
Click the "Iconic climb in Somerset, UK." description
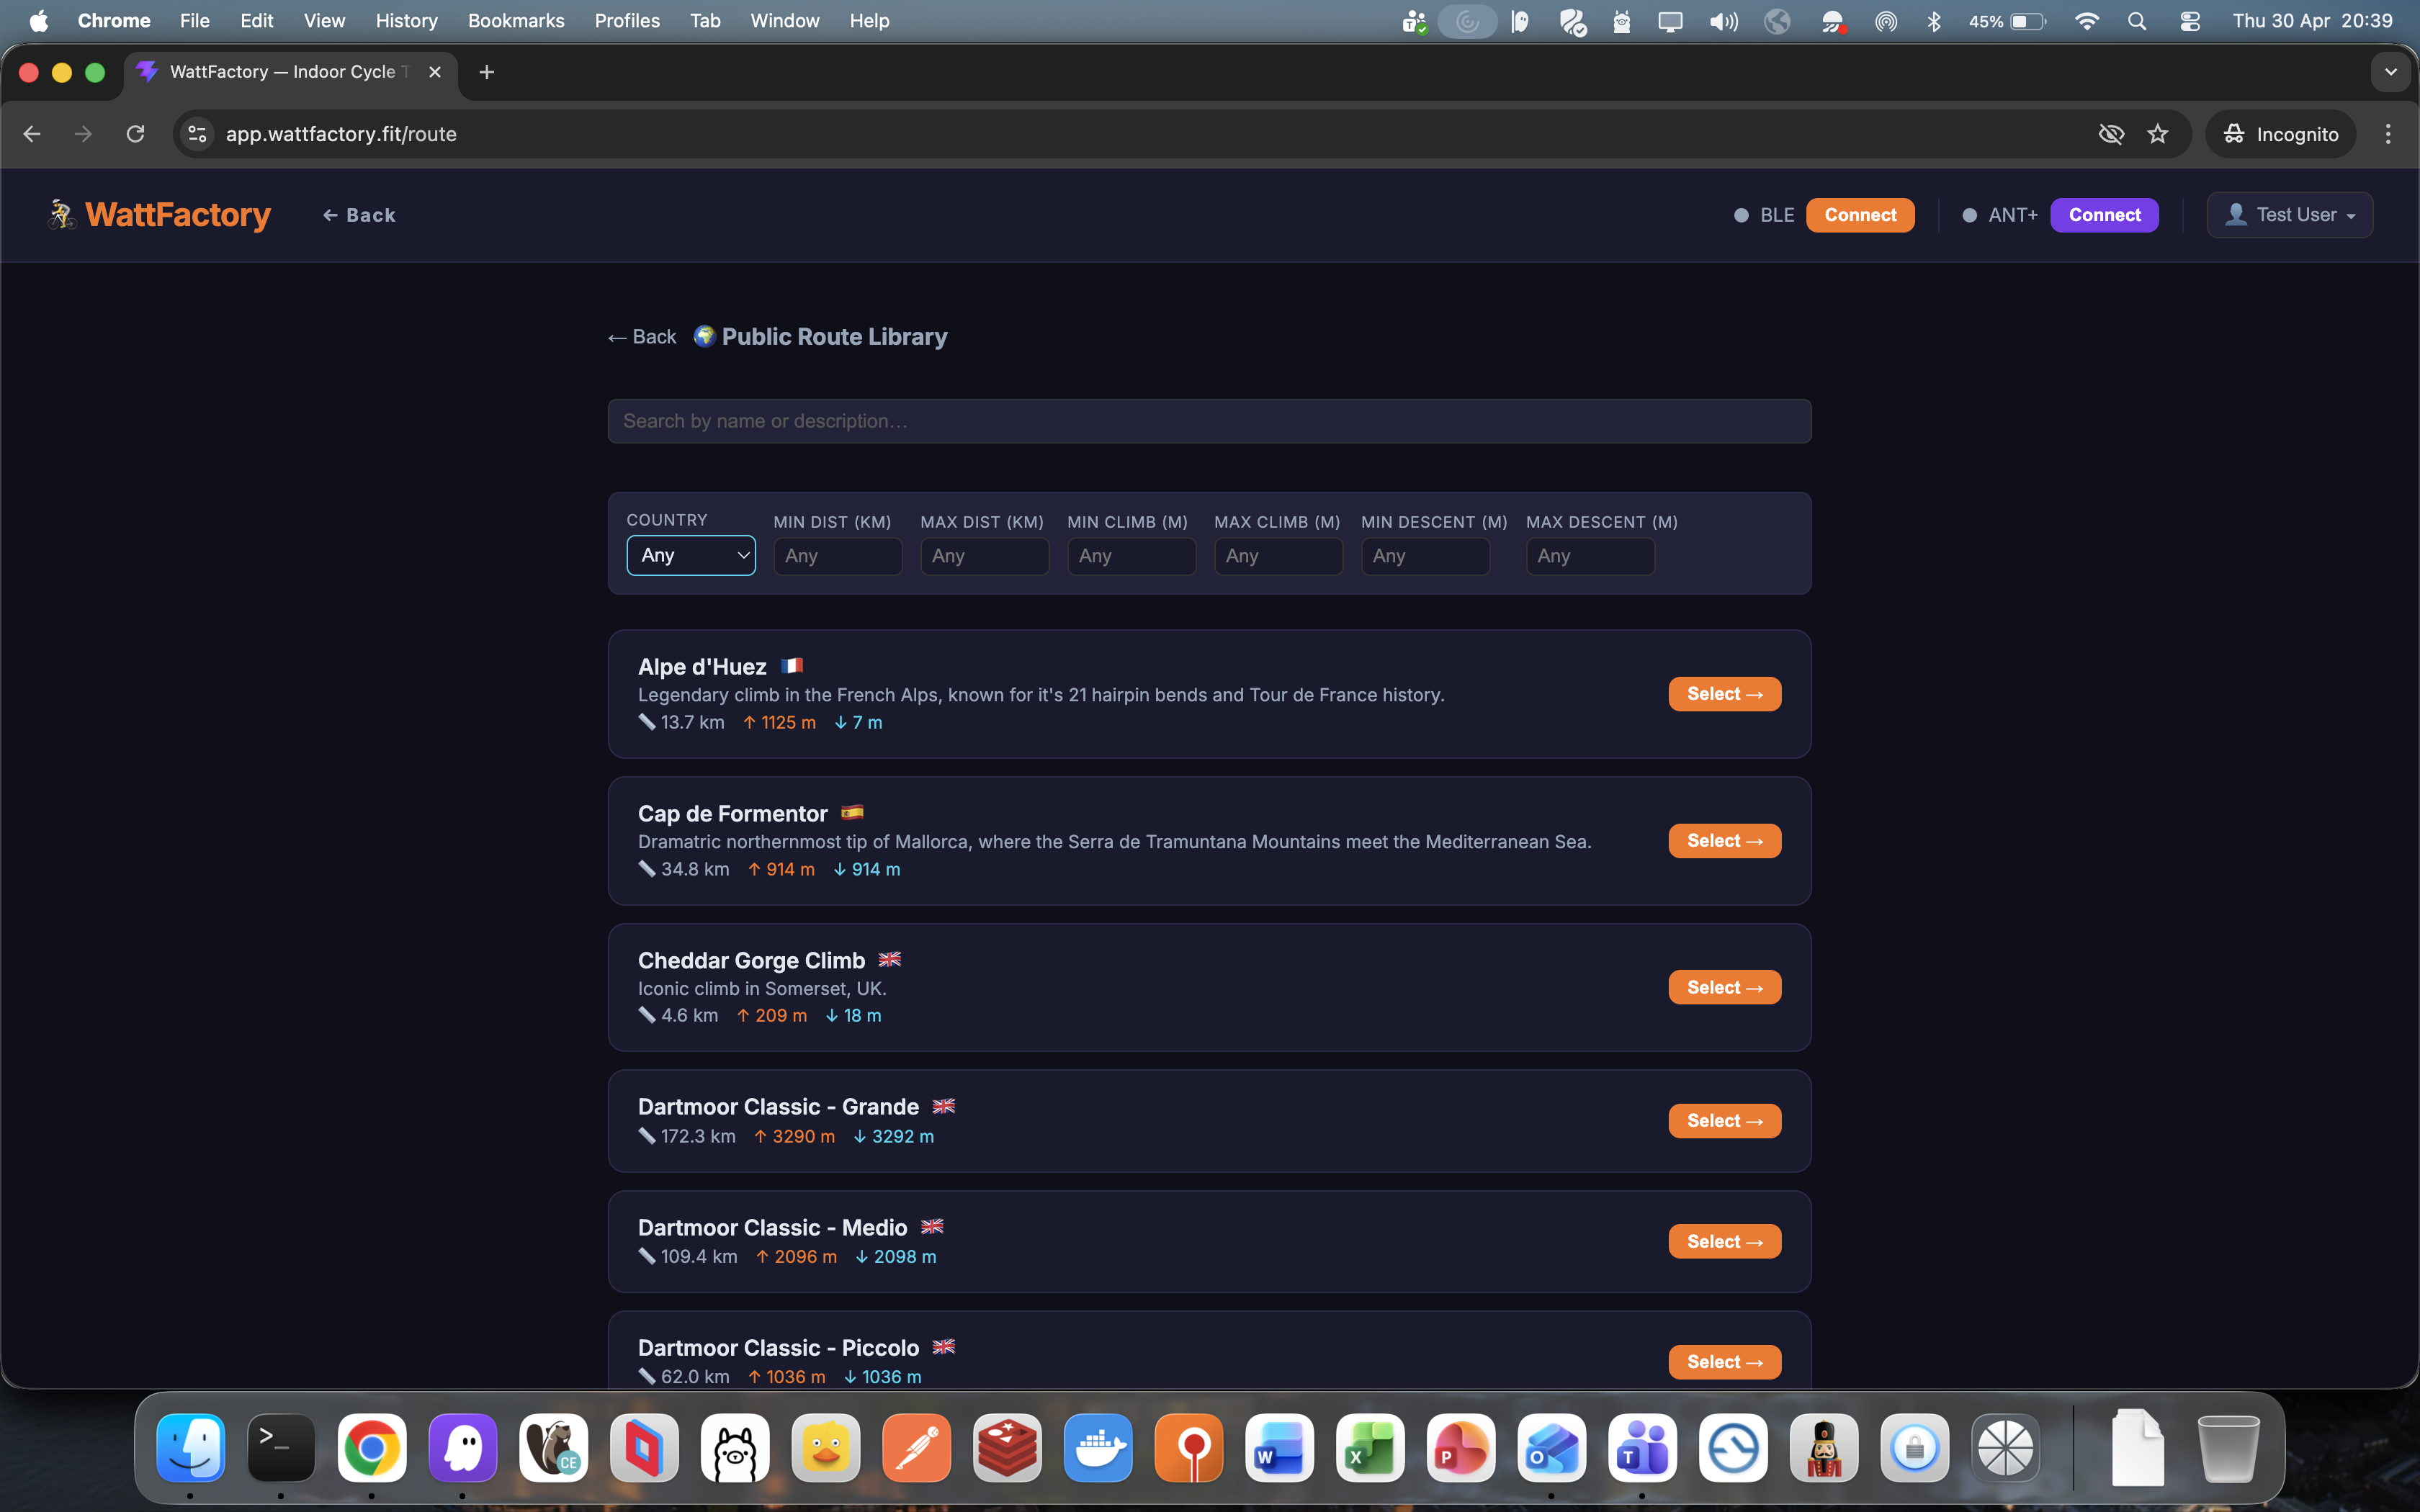762,988
